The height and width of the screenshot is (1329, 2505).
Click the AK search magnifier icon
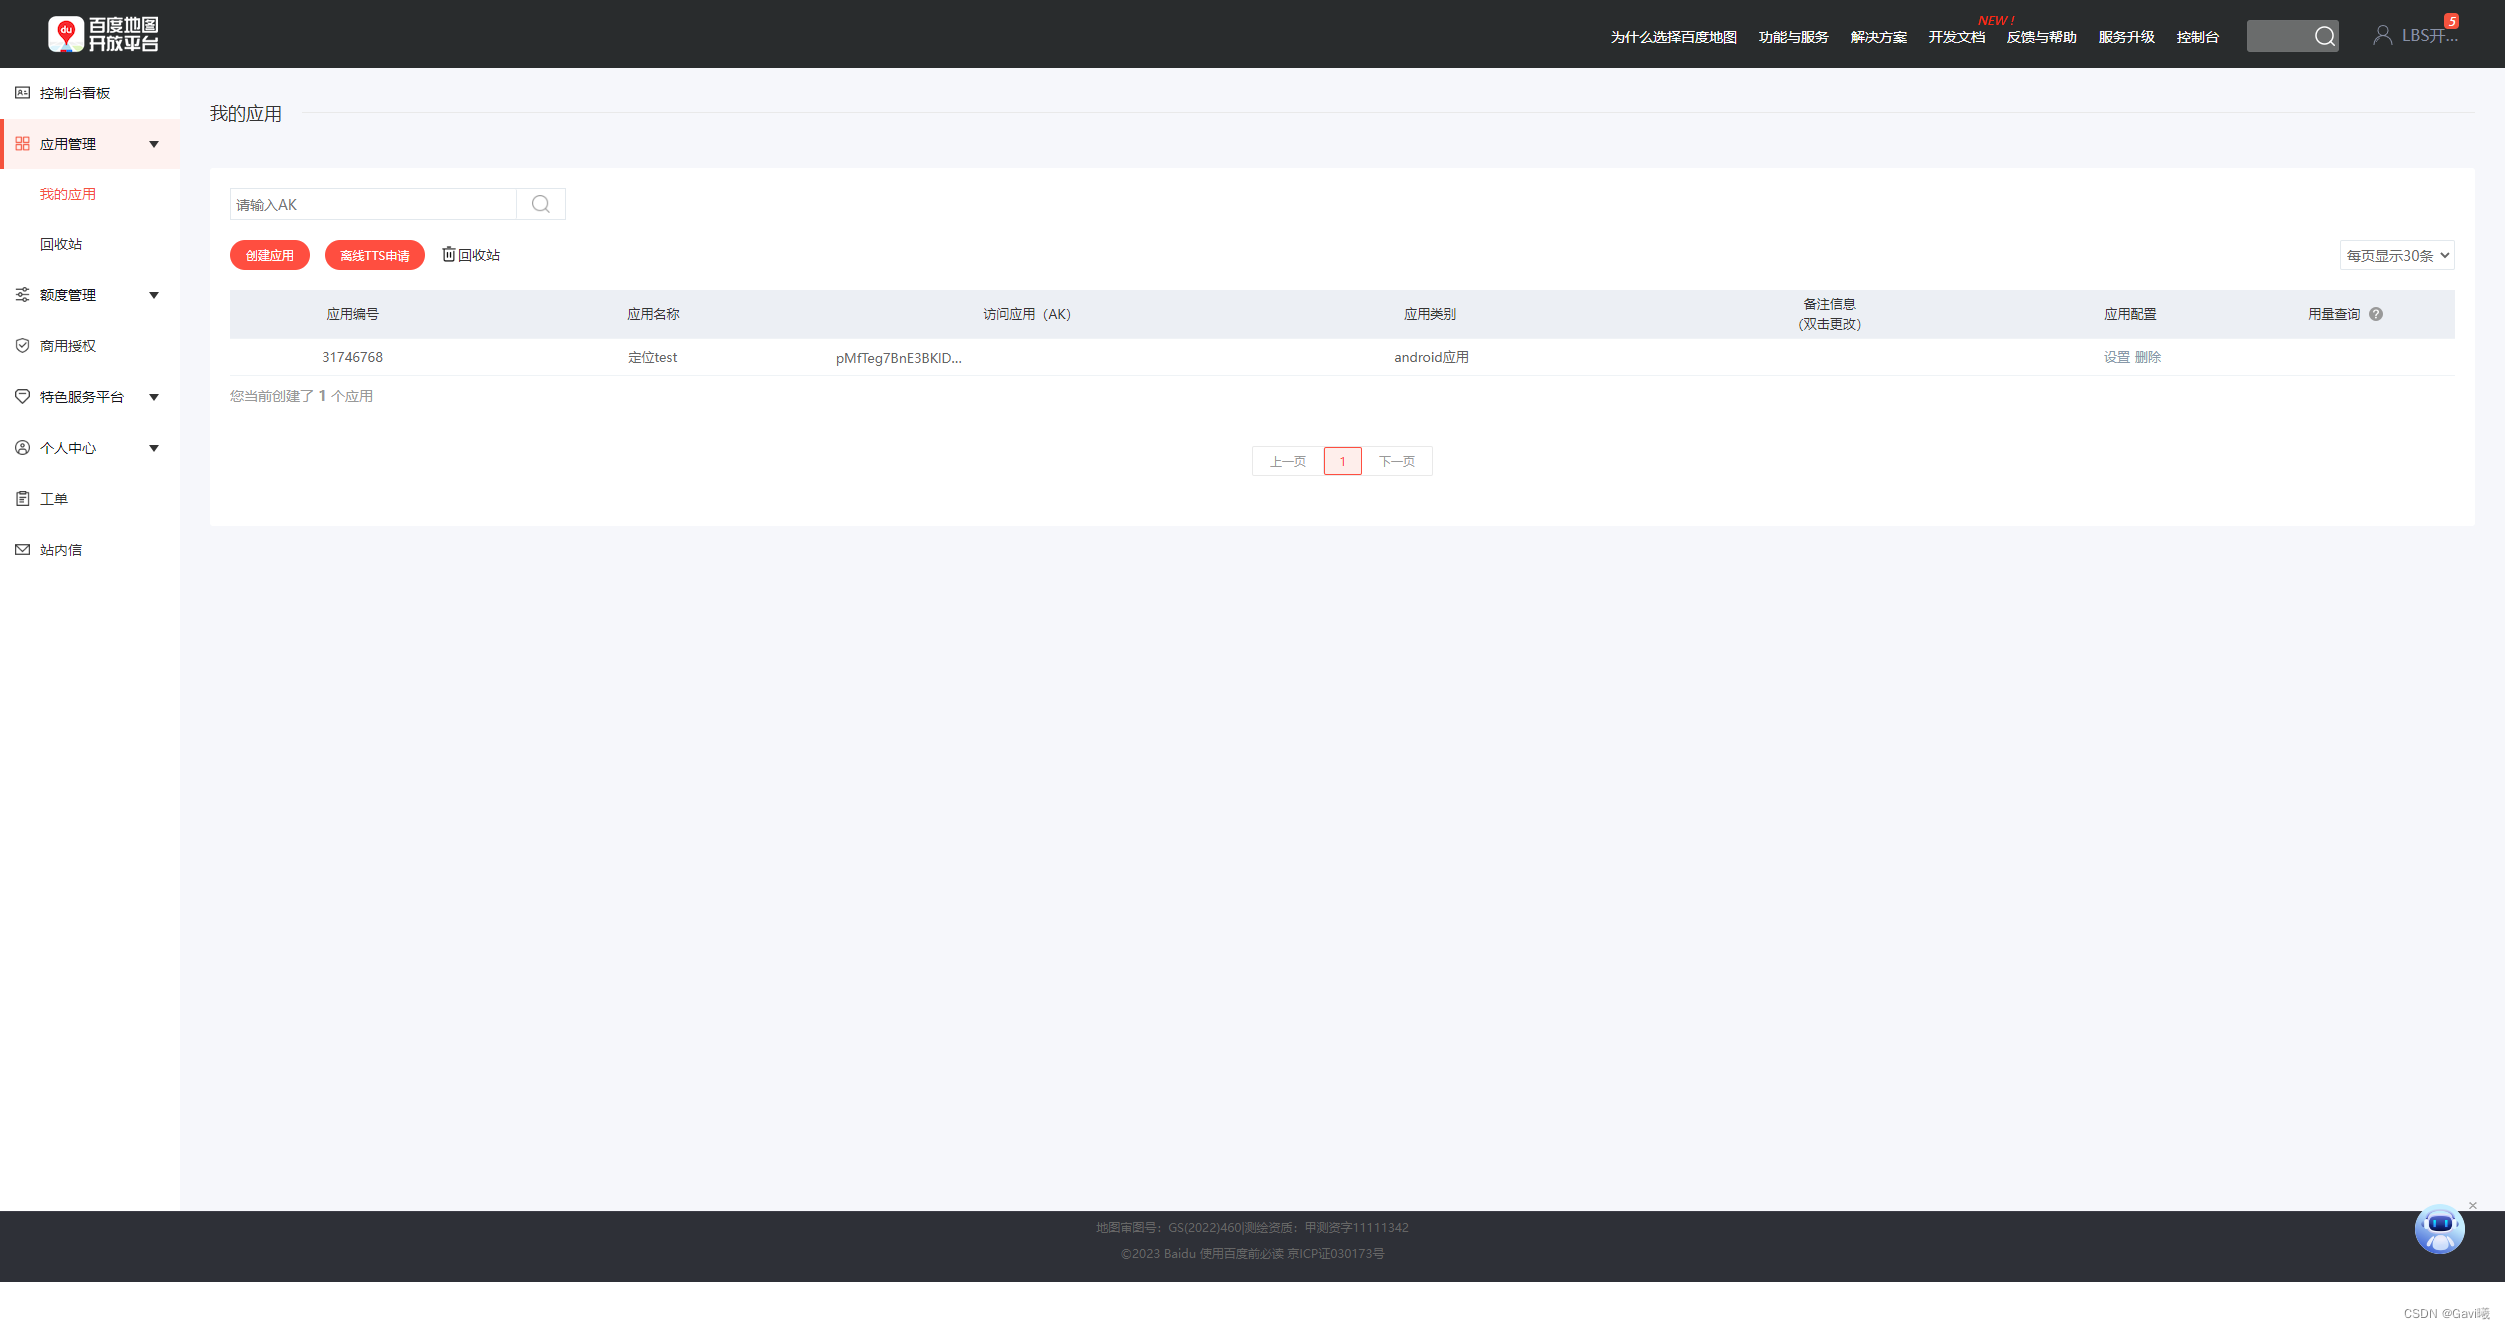click(541, 204)
